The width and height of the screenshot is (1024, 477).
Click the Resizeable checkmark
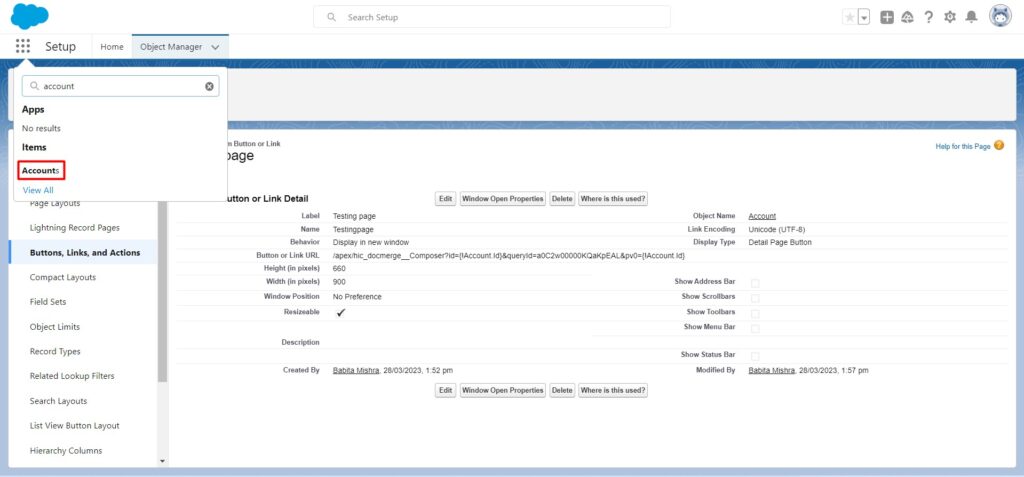pos(340,312)
